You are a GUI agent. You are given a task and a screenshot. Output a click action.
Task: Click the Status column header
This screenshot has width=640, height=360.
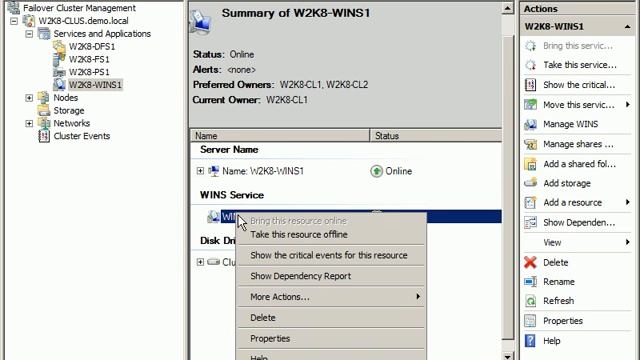coord(436,136)
